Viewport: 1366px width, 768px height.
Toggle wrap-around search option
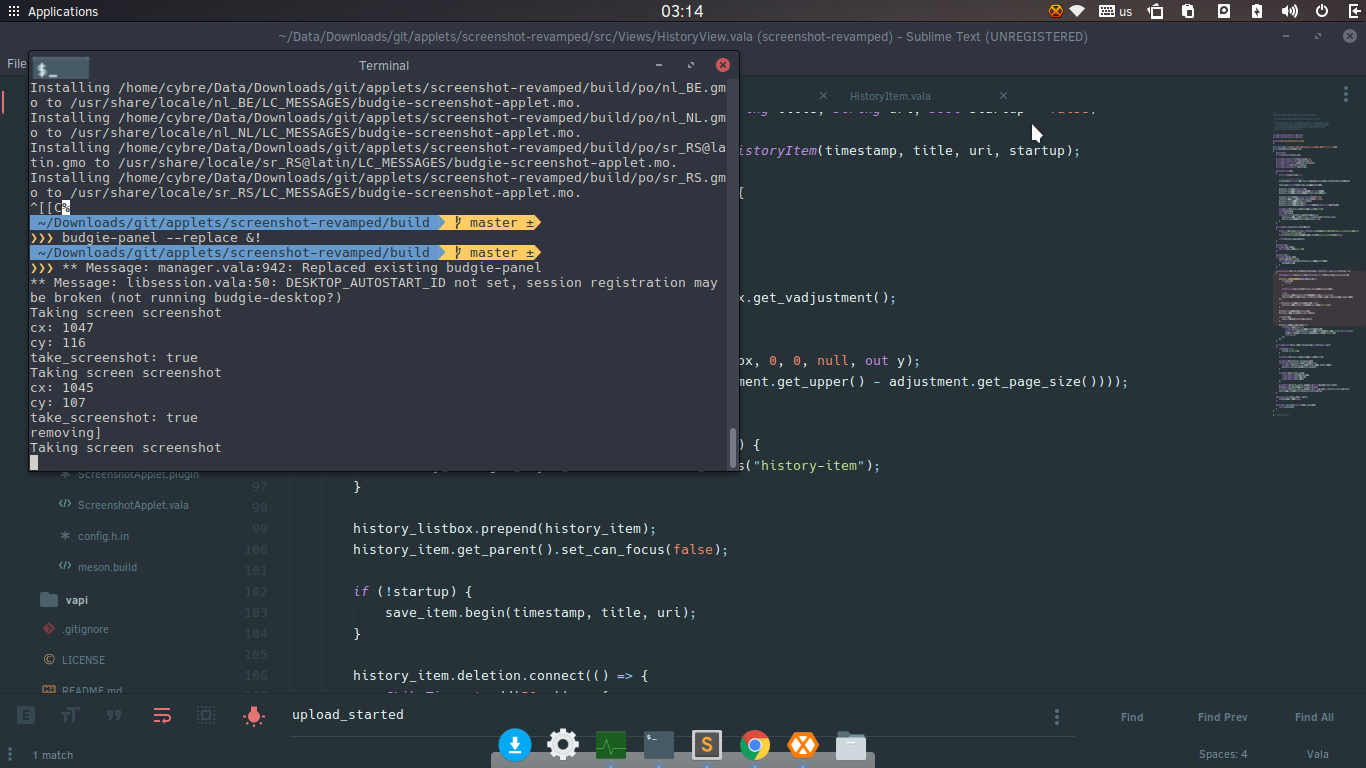(x=162, y=716)
